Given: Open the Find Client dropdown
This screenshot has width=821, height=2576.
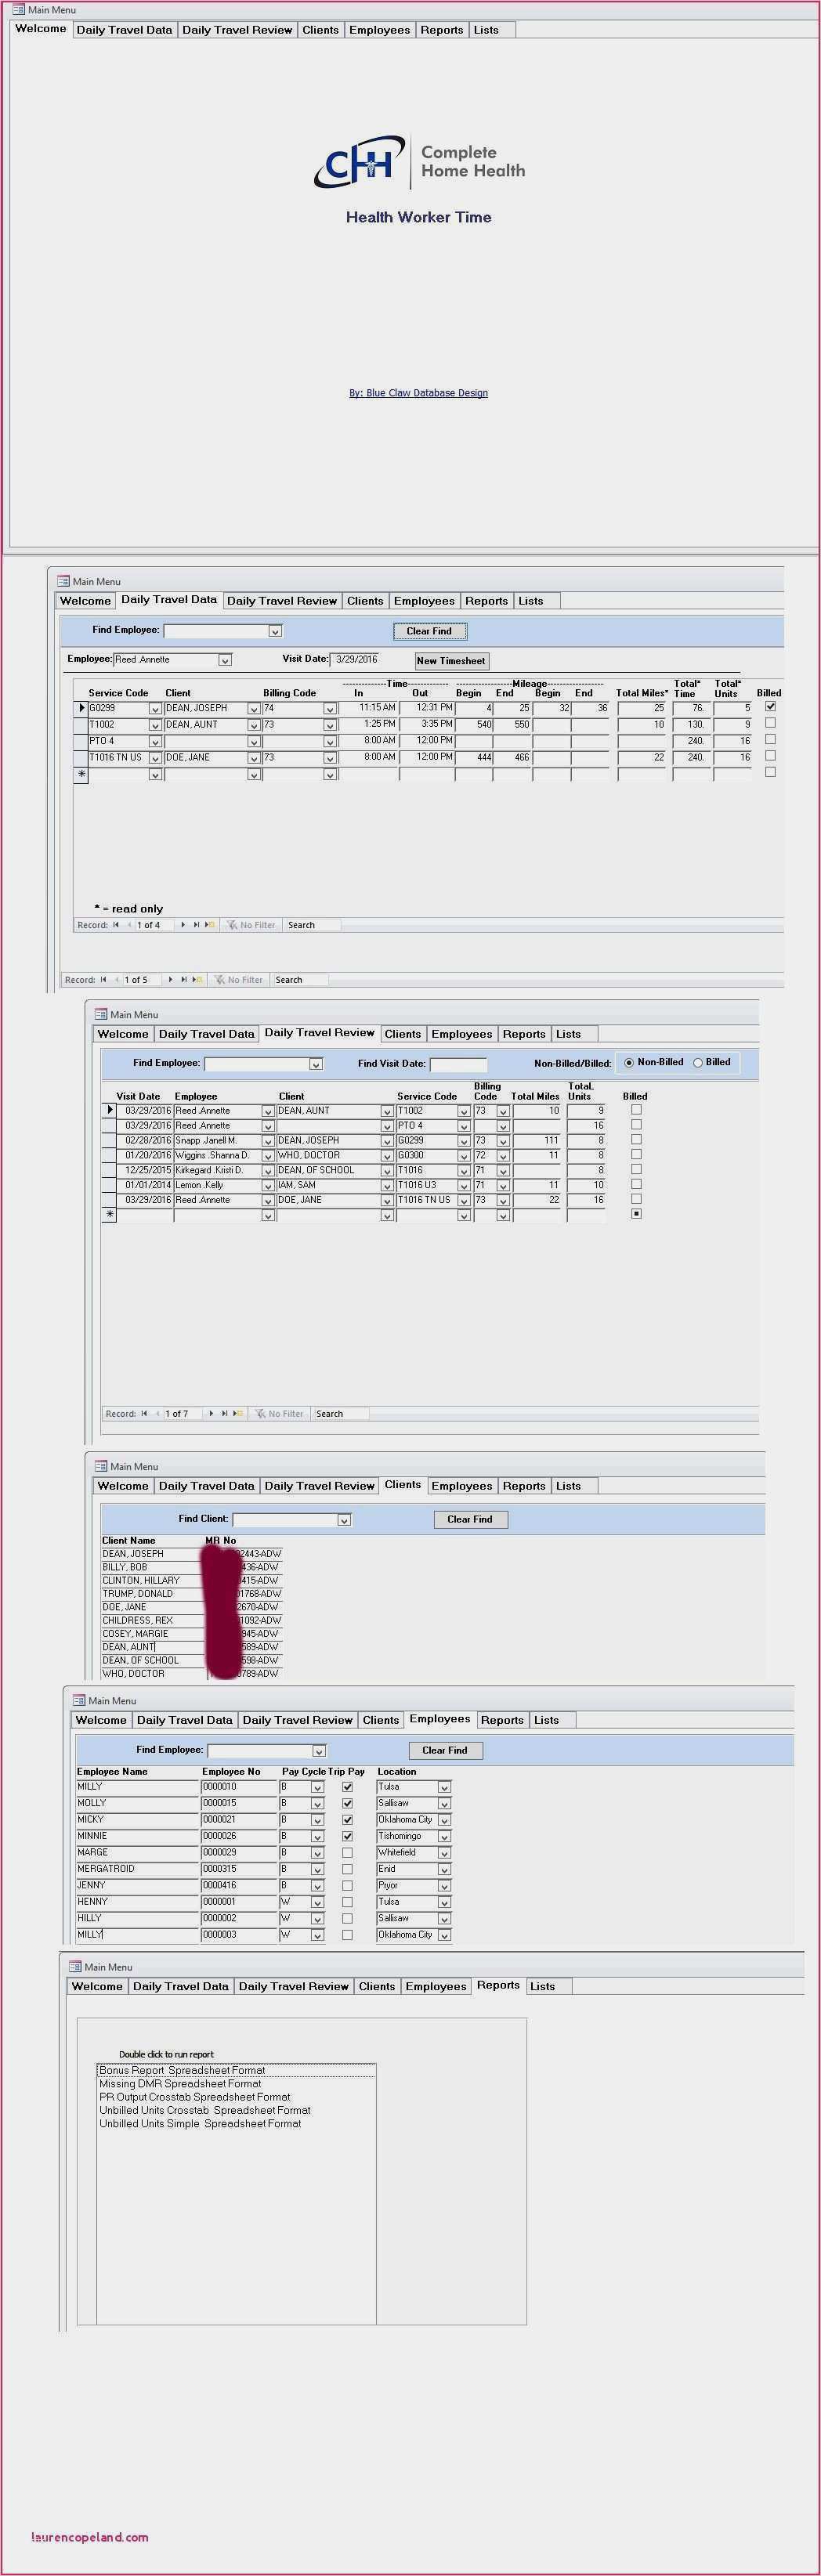Looking at the screenshot, I should pos(344,1520).
